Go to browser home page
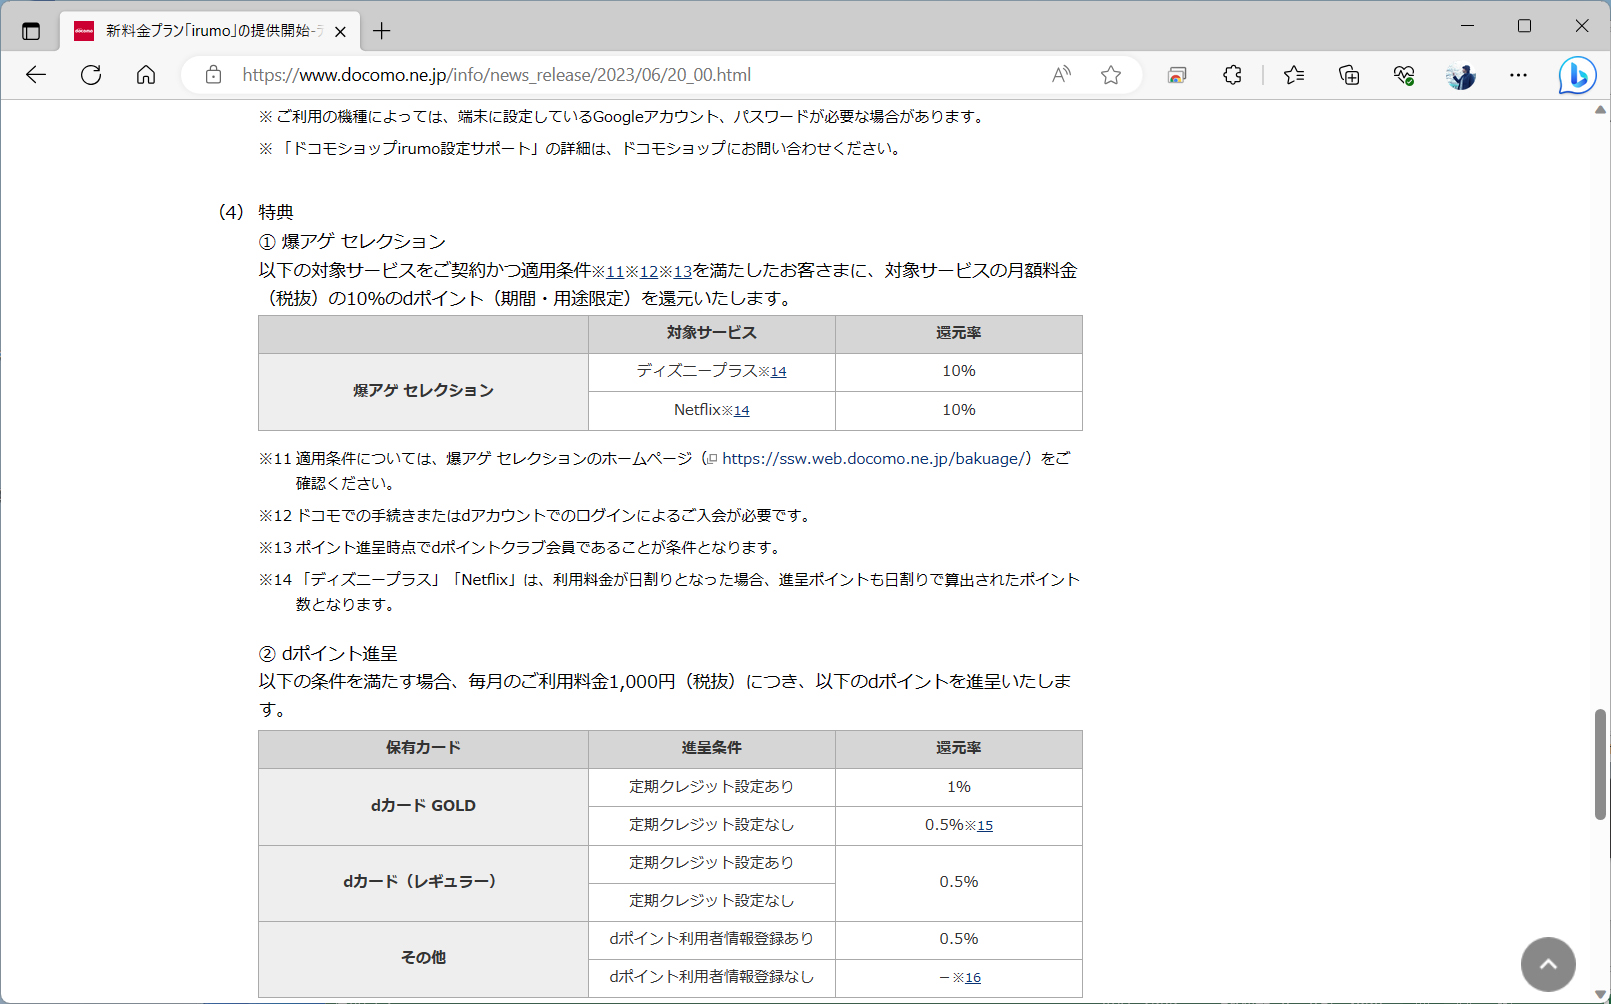The height and width of the screenshot is (1004, 1611). pyautogui.click(x=145, y=74)
